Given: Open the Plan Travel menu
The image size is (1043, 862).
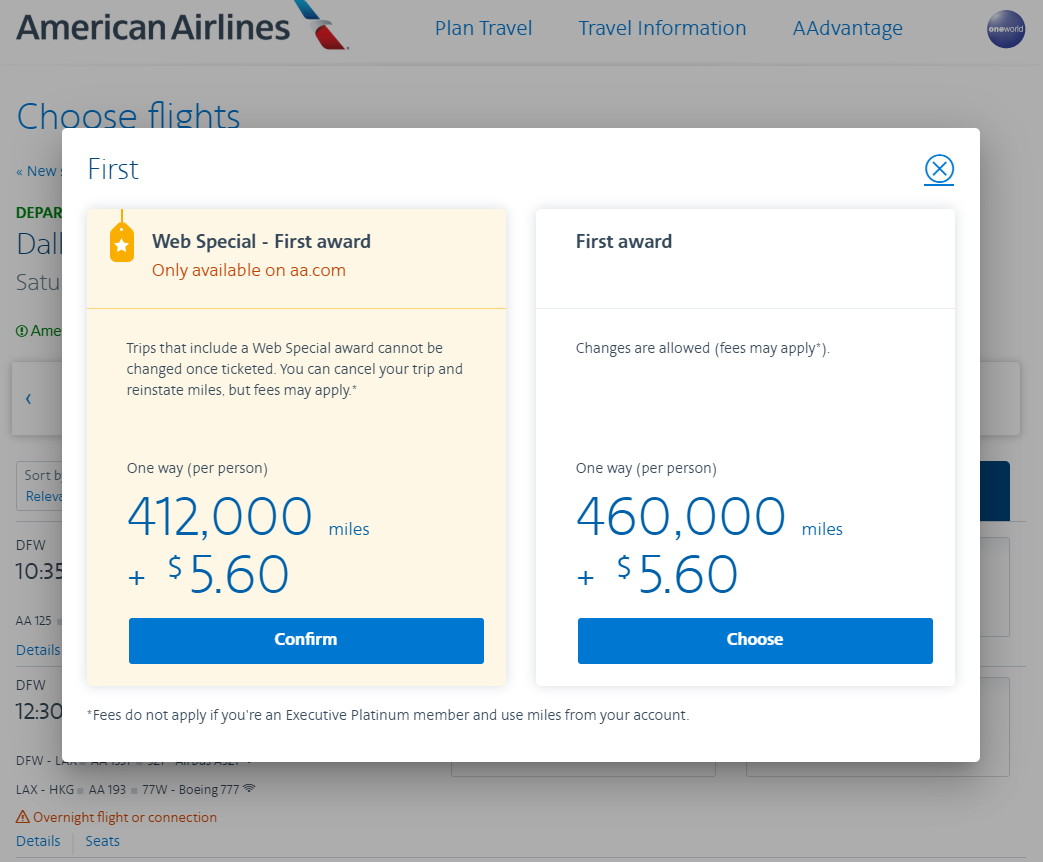Looking at the screenshot, I should point(483,28).
